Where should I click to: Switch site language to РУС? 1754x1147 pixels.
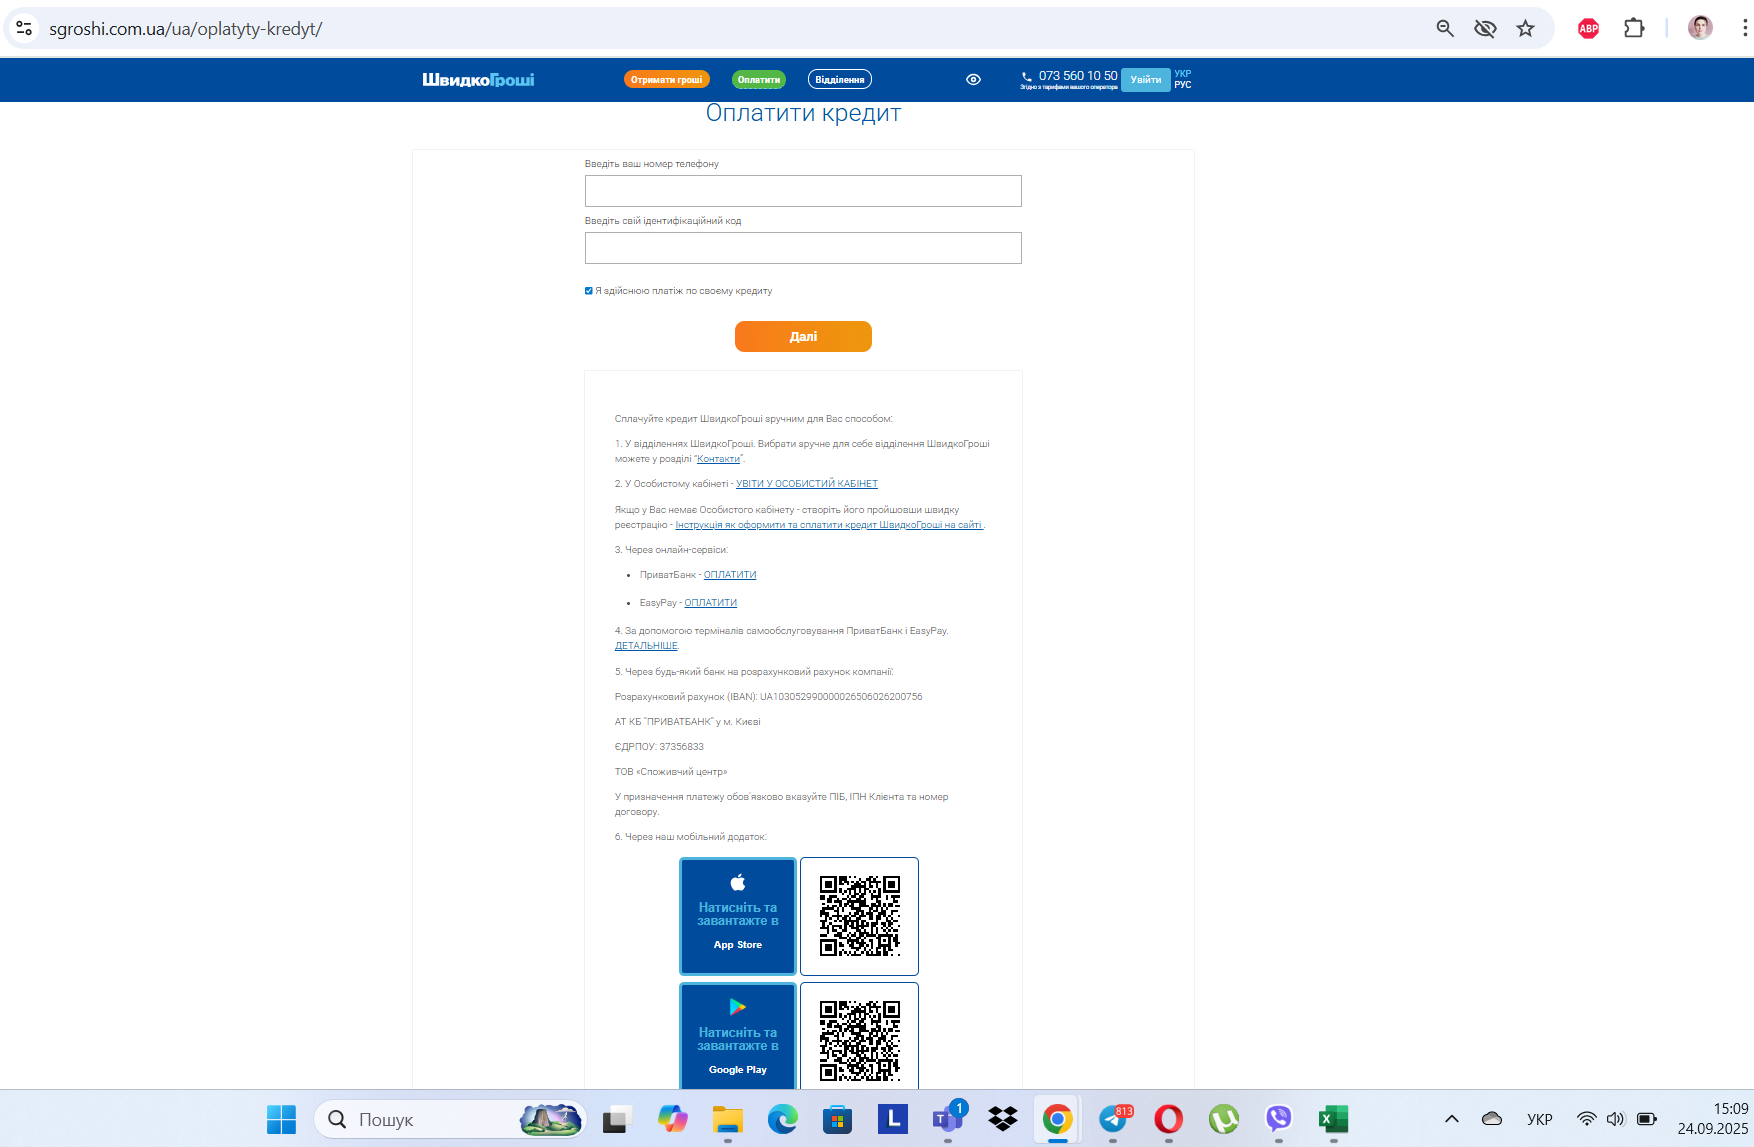[x=1183, y=85]
